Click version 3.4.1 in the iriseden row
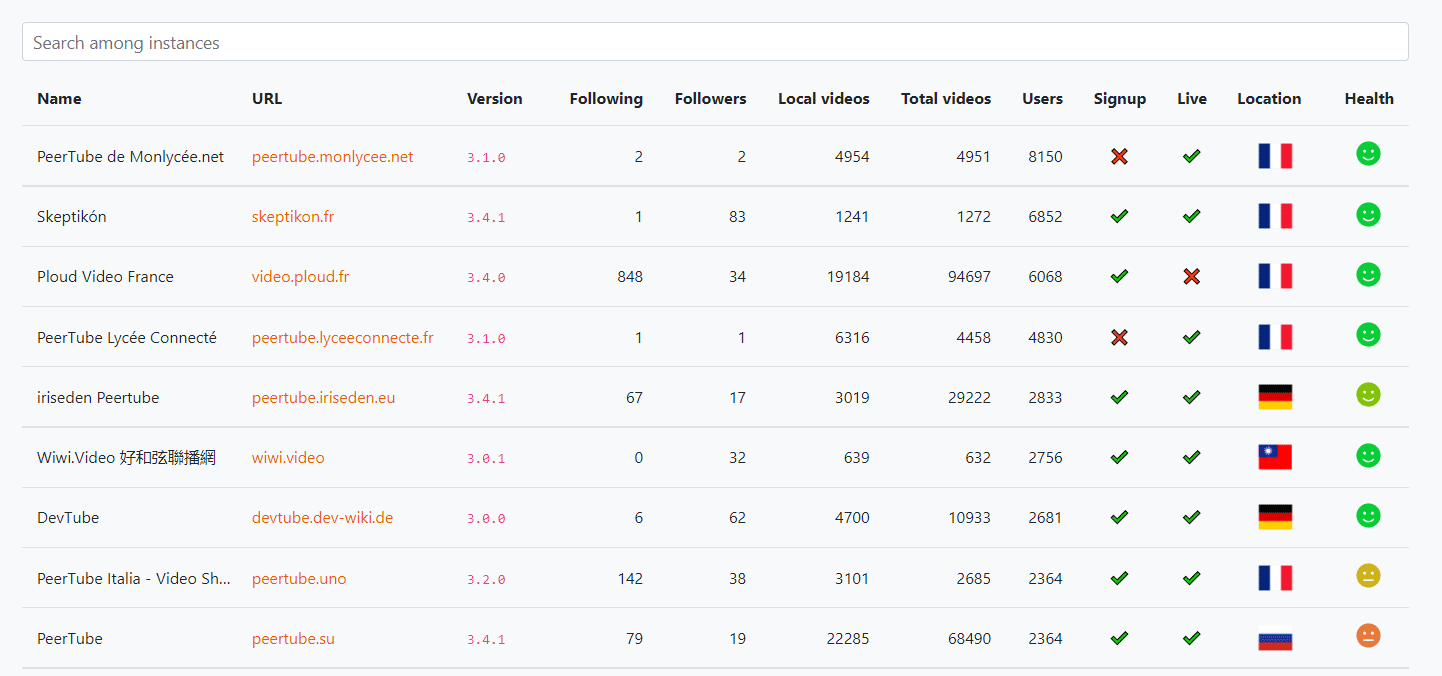The image size is (1442, 676). click(486, 398)
